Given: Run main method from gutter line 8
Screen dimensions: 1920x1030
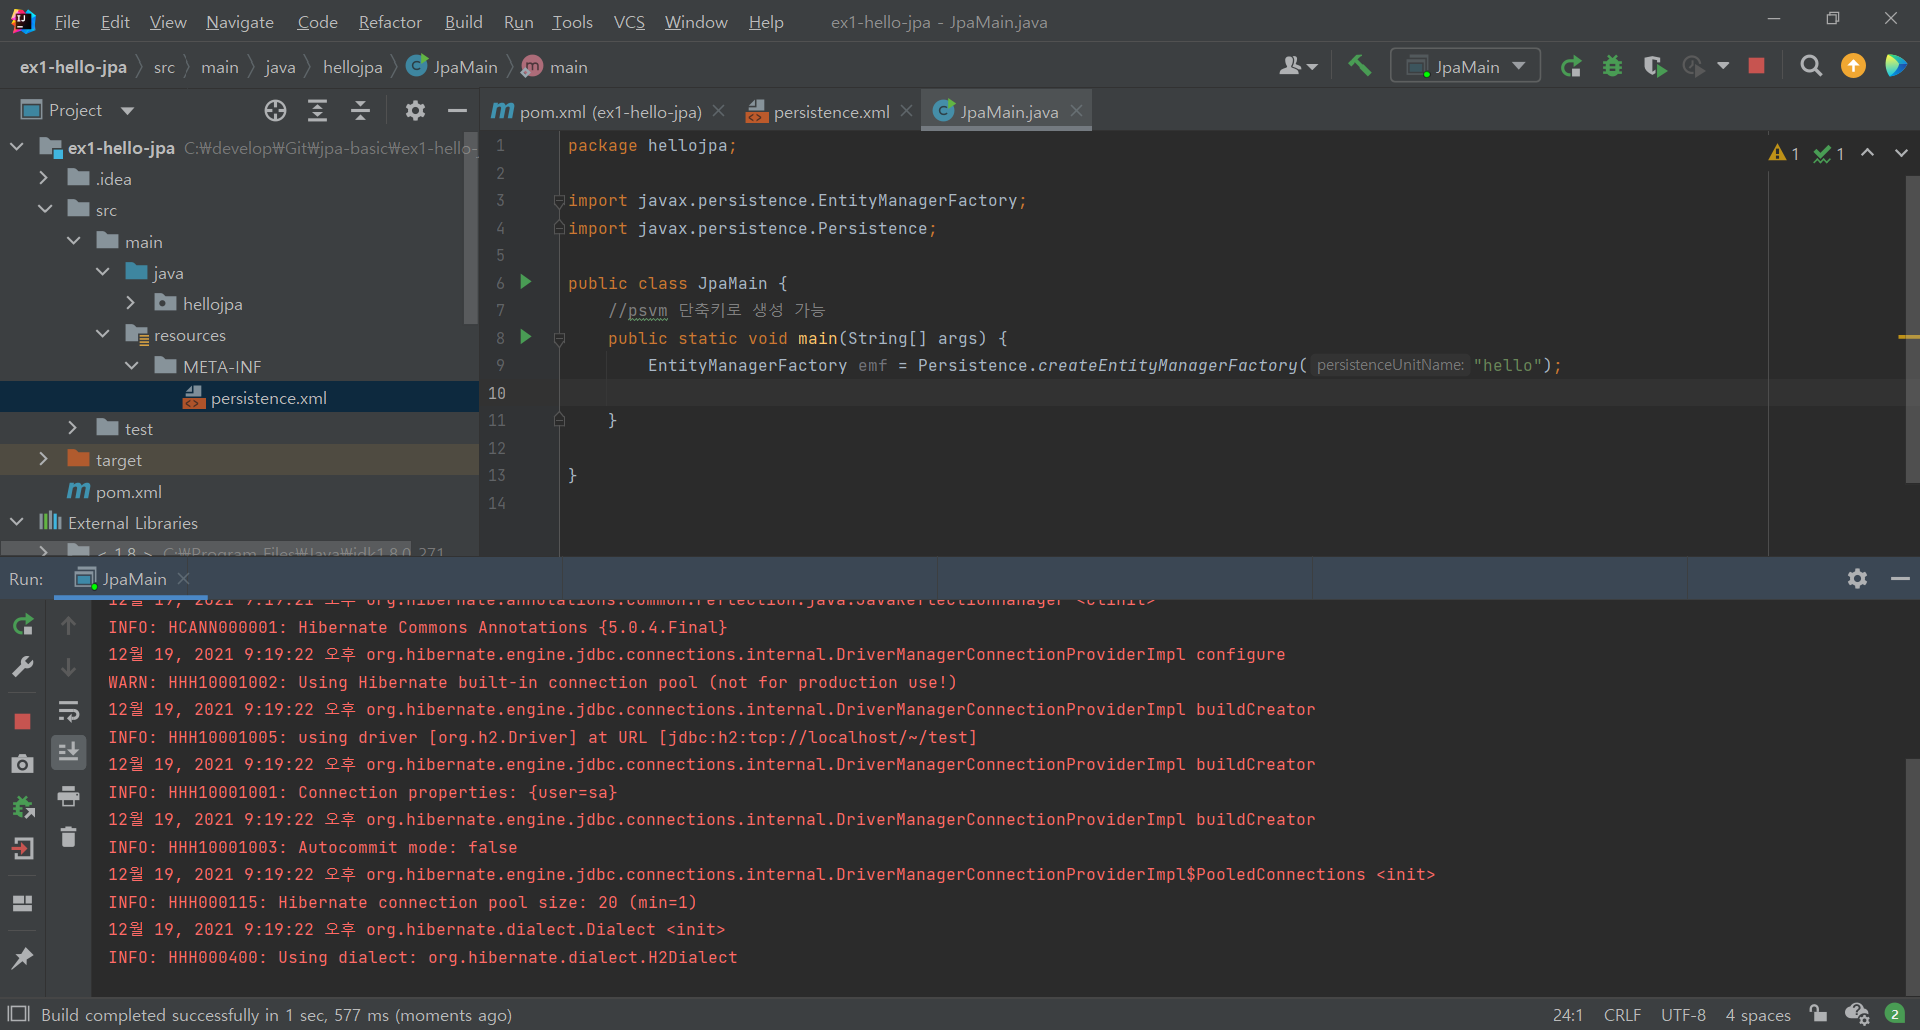Looking at the screenshot, I should click(x=526, y=337).
